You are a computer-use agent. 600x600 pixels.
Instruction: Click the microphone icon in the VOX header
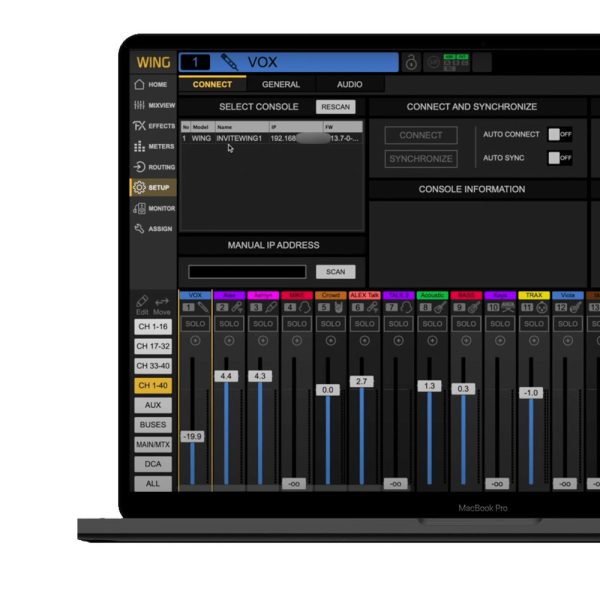(x=229, y=62)
